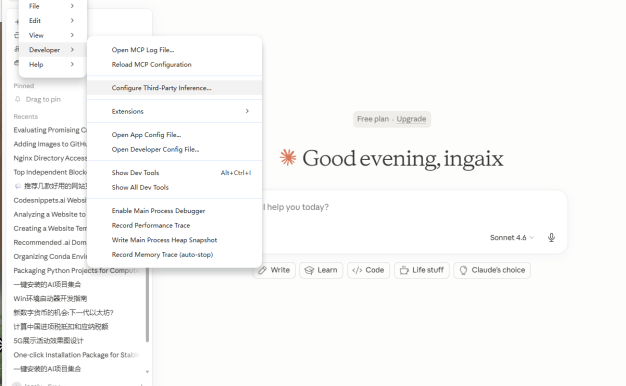Image resolution: width=626 pixels, height=386 pixels.
Task: Open the Sonnet 4.6 model selector
Action: 511,238
